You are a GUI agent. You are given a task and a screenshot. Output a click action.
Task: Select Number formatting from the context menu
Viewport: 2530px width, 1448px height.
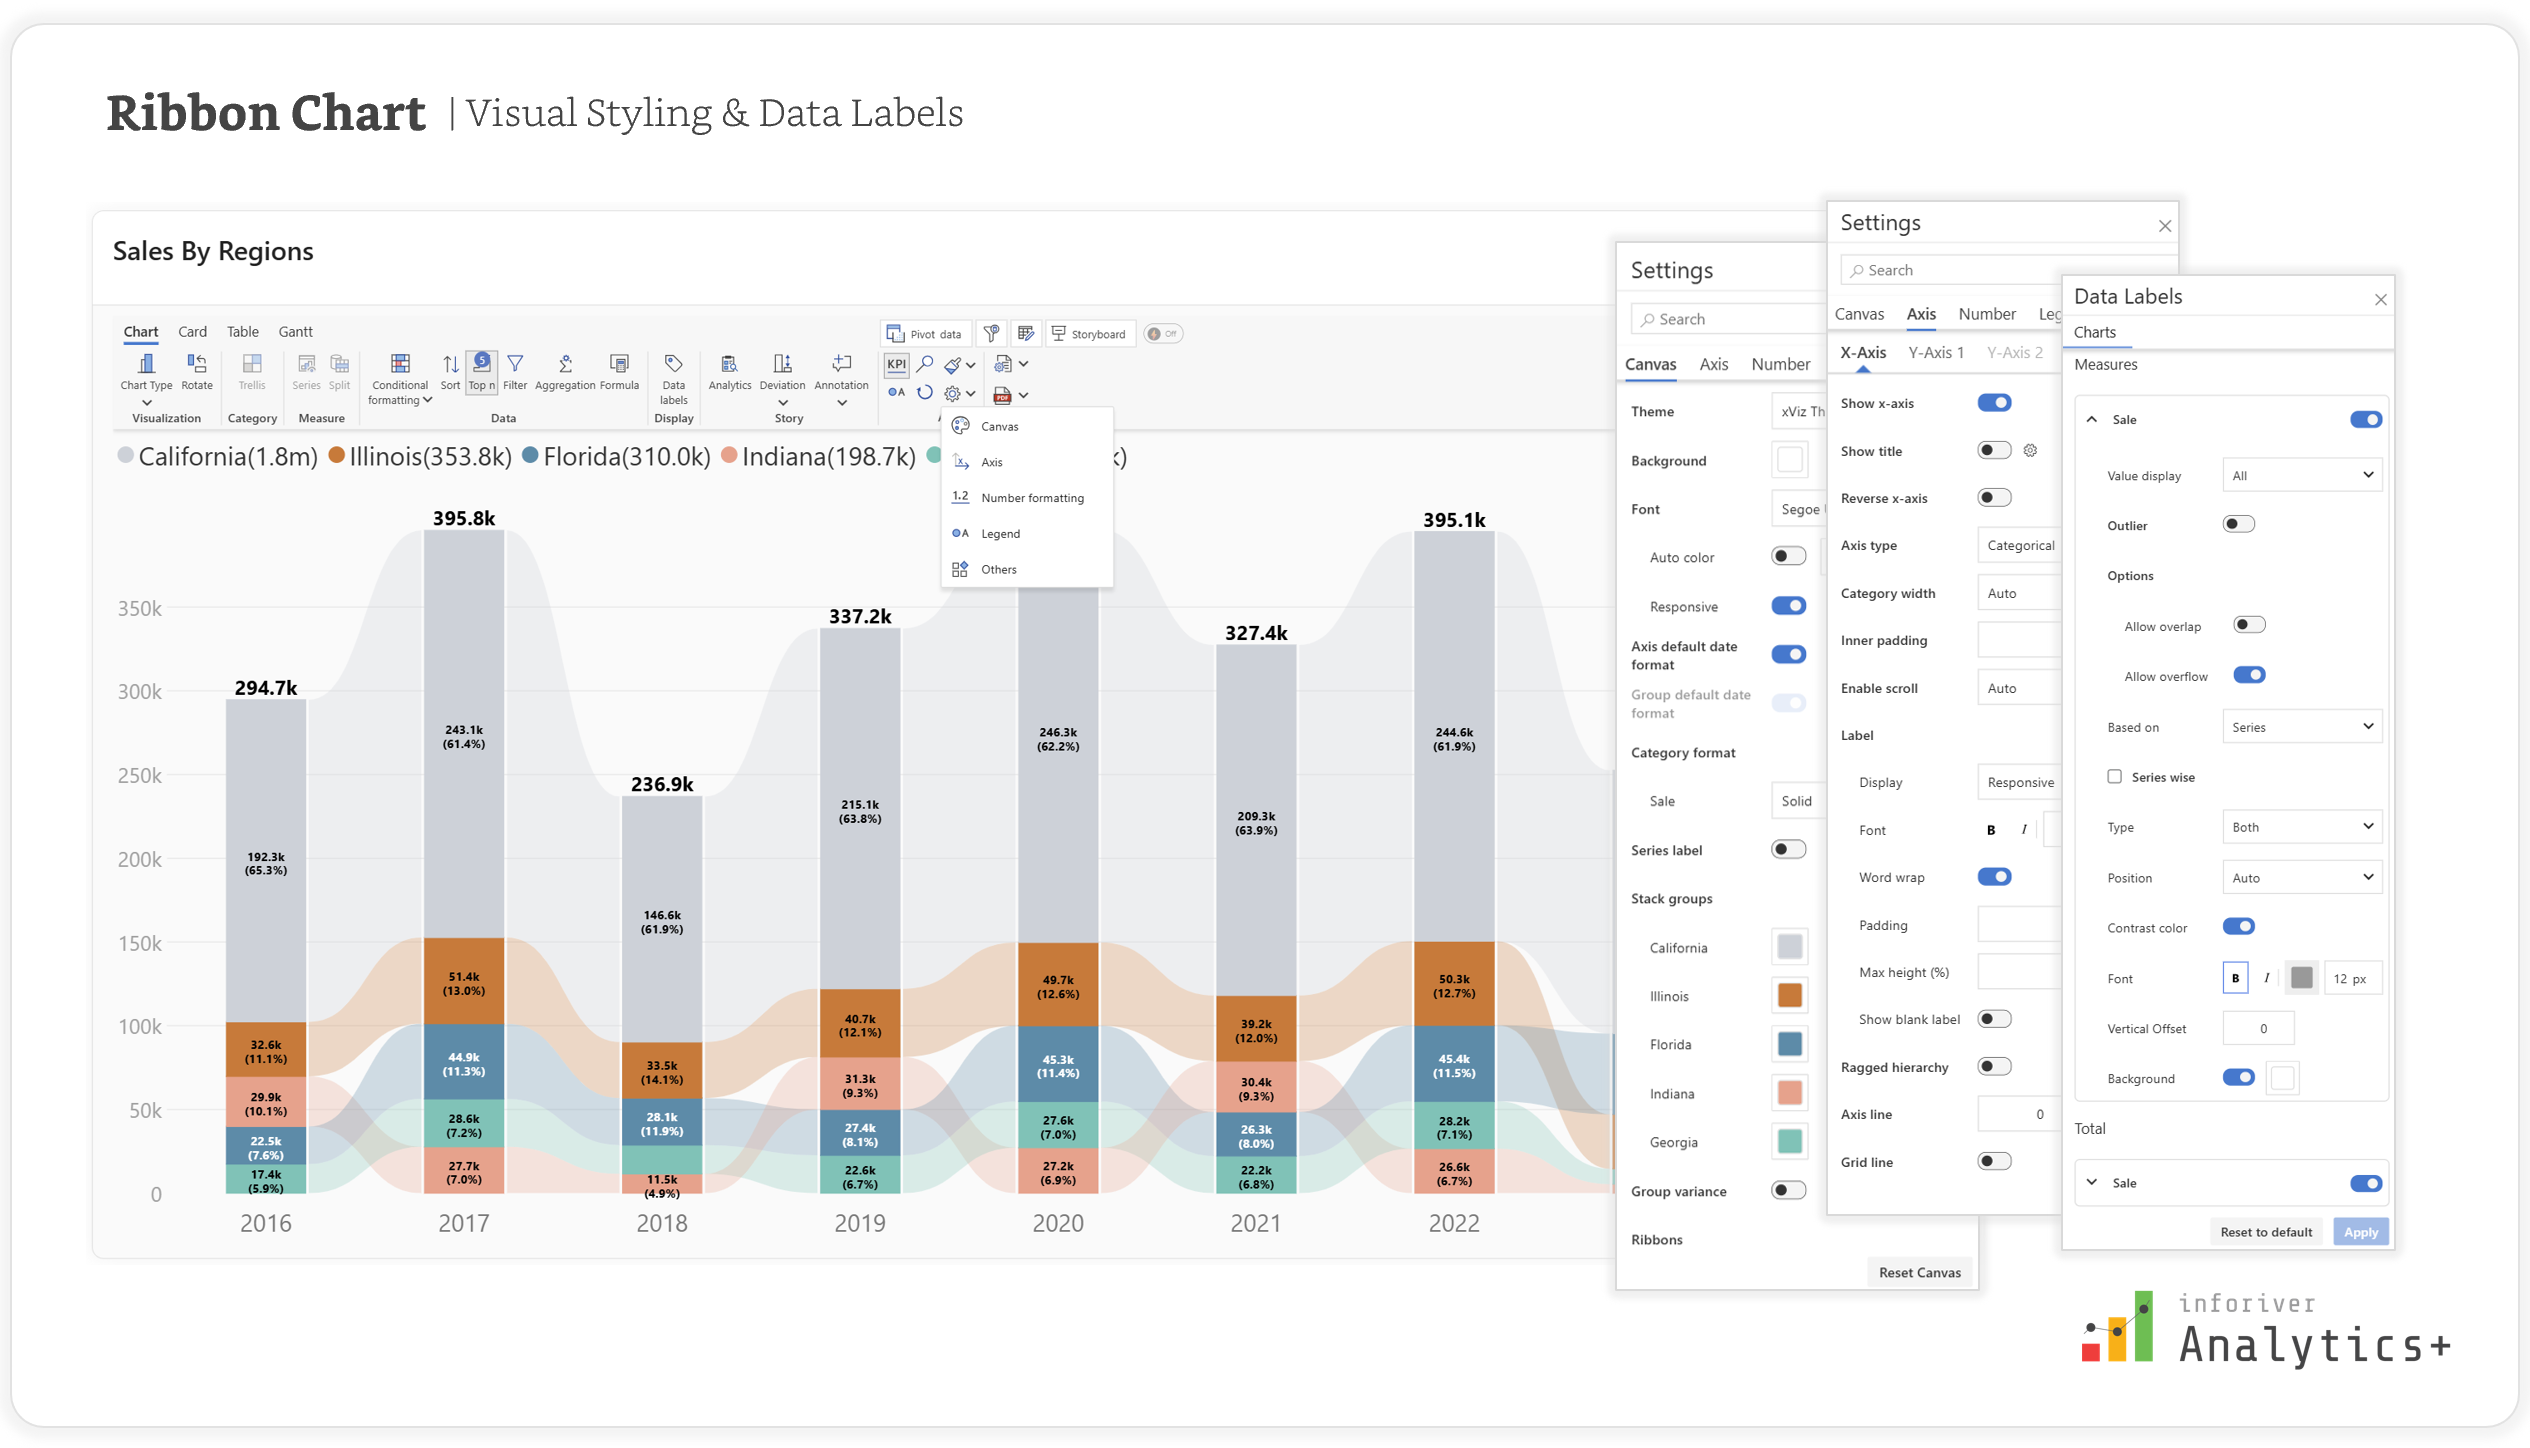[x=1031, y=497]
